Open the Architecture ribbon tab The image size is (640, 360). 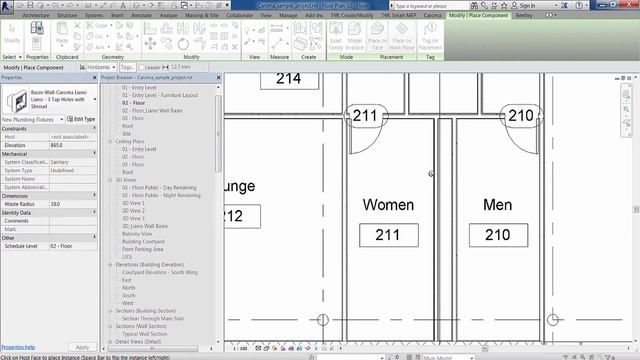tap(36, 15)
